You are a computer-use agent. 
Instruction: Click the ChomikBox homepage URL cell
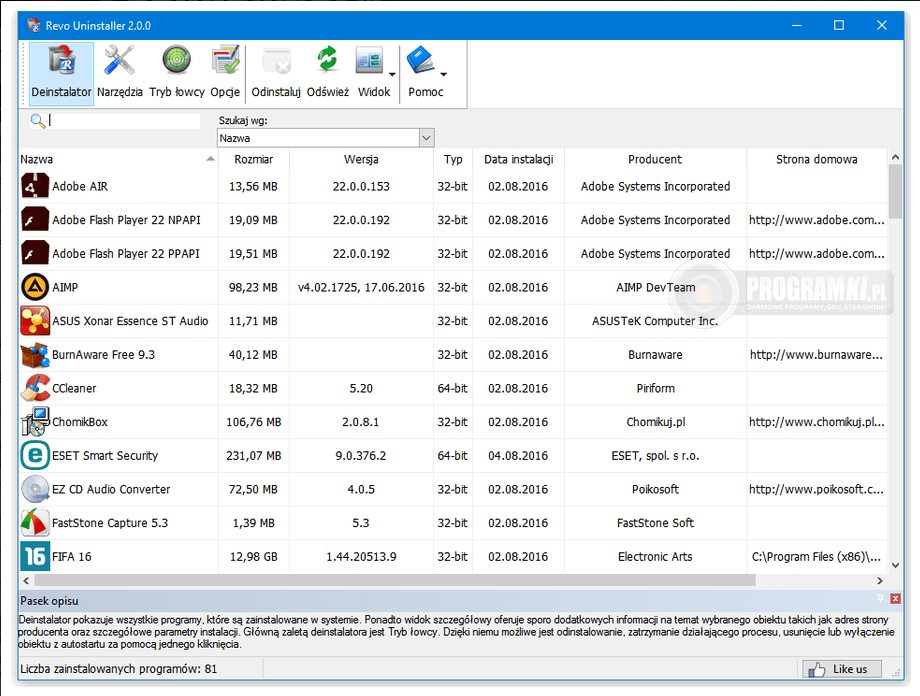tap(817, 422)
